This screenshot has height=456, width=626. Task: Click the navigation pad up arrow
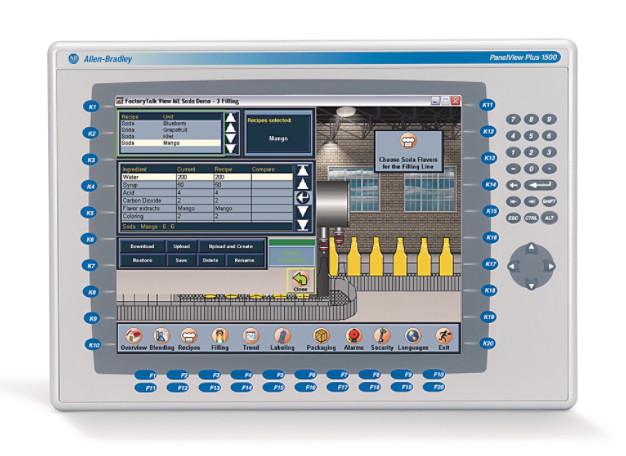pos(531,248)
